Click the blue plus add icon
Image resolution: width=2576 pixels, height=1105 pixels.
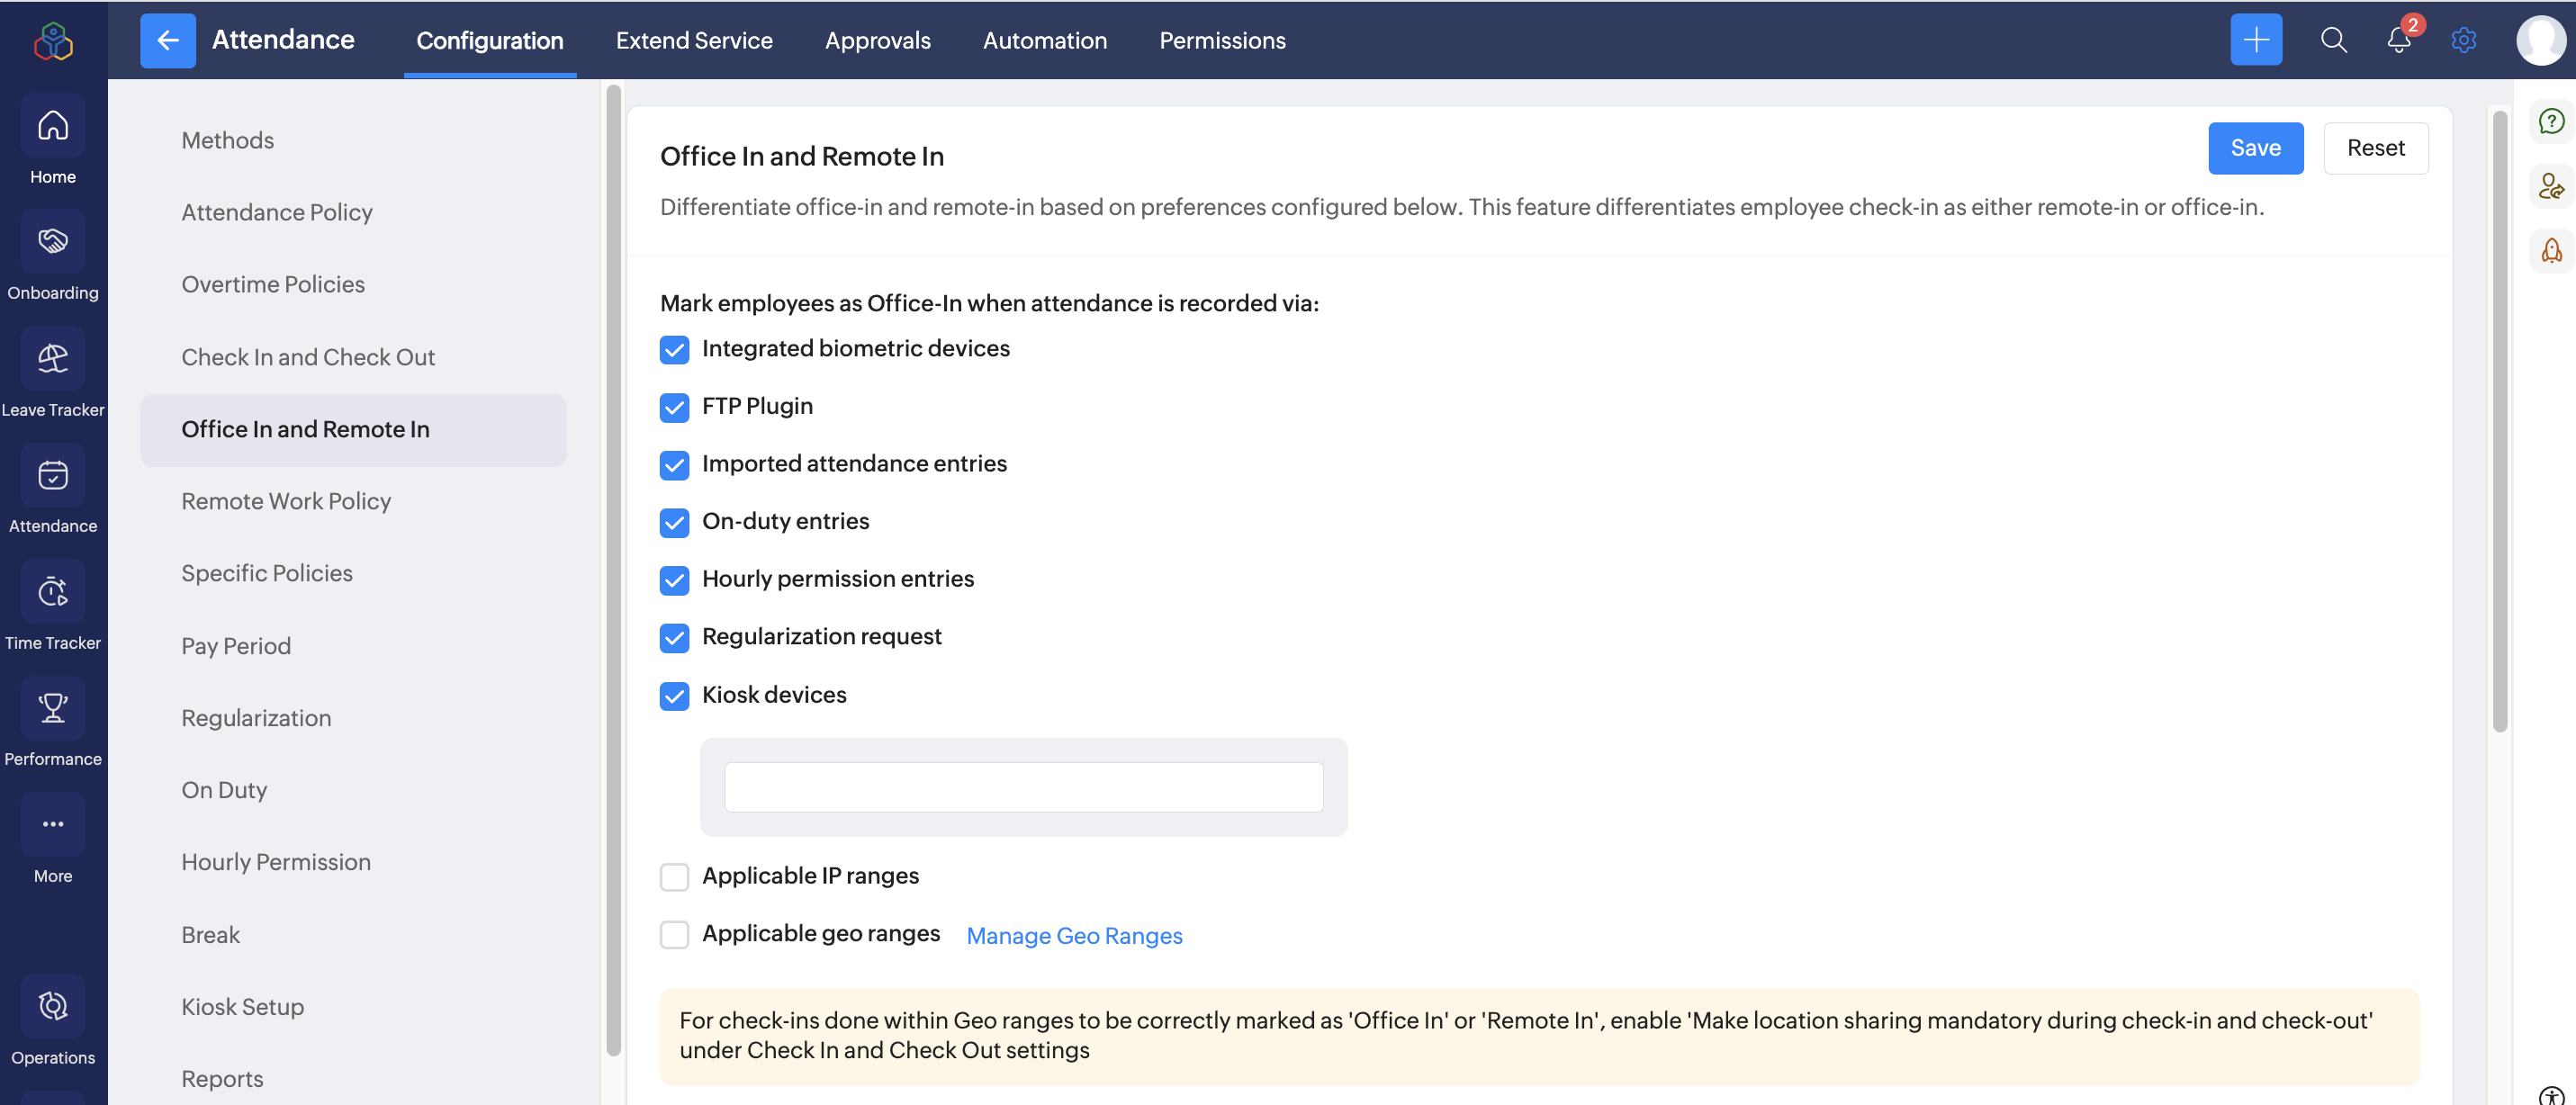[x=2256, y=41]
